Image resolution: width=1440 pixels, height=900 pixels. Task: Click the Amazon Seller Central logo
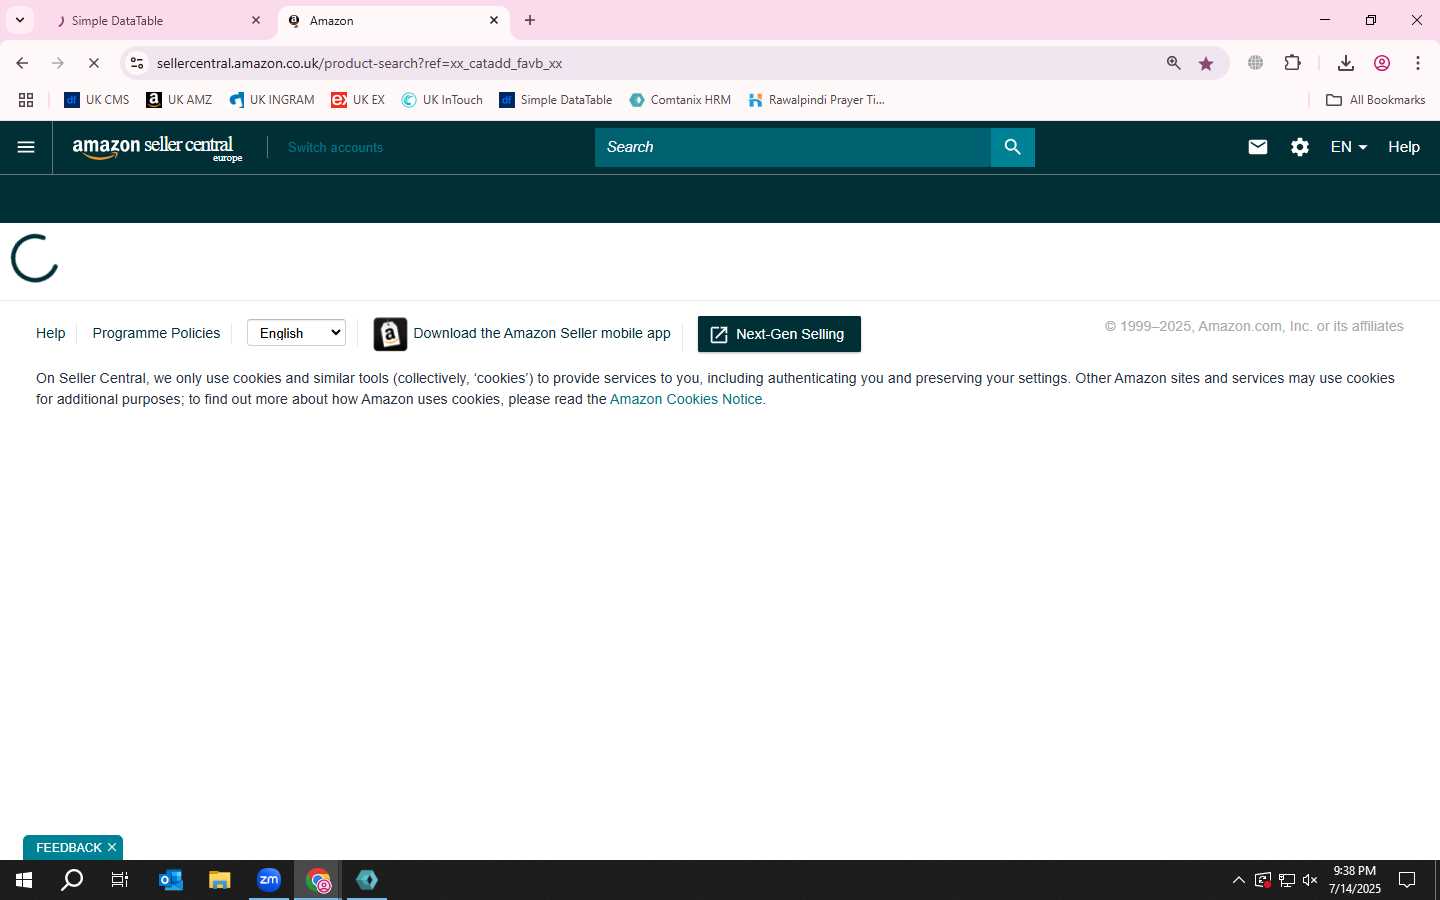pos(157,148)
